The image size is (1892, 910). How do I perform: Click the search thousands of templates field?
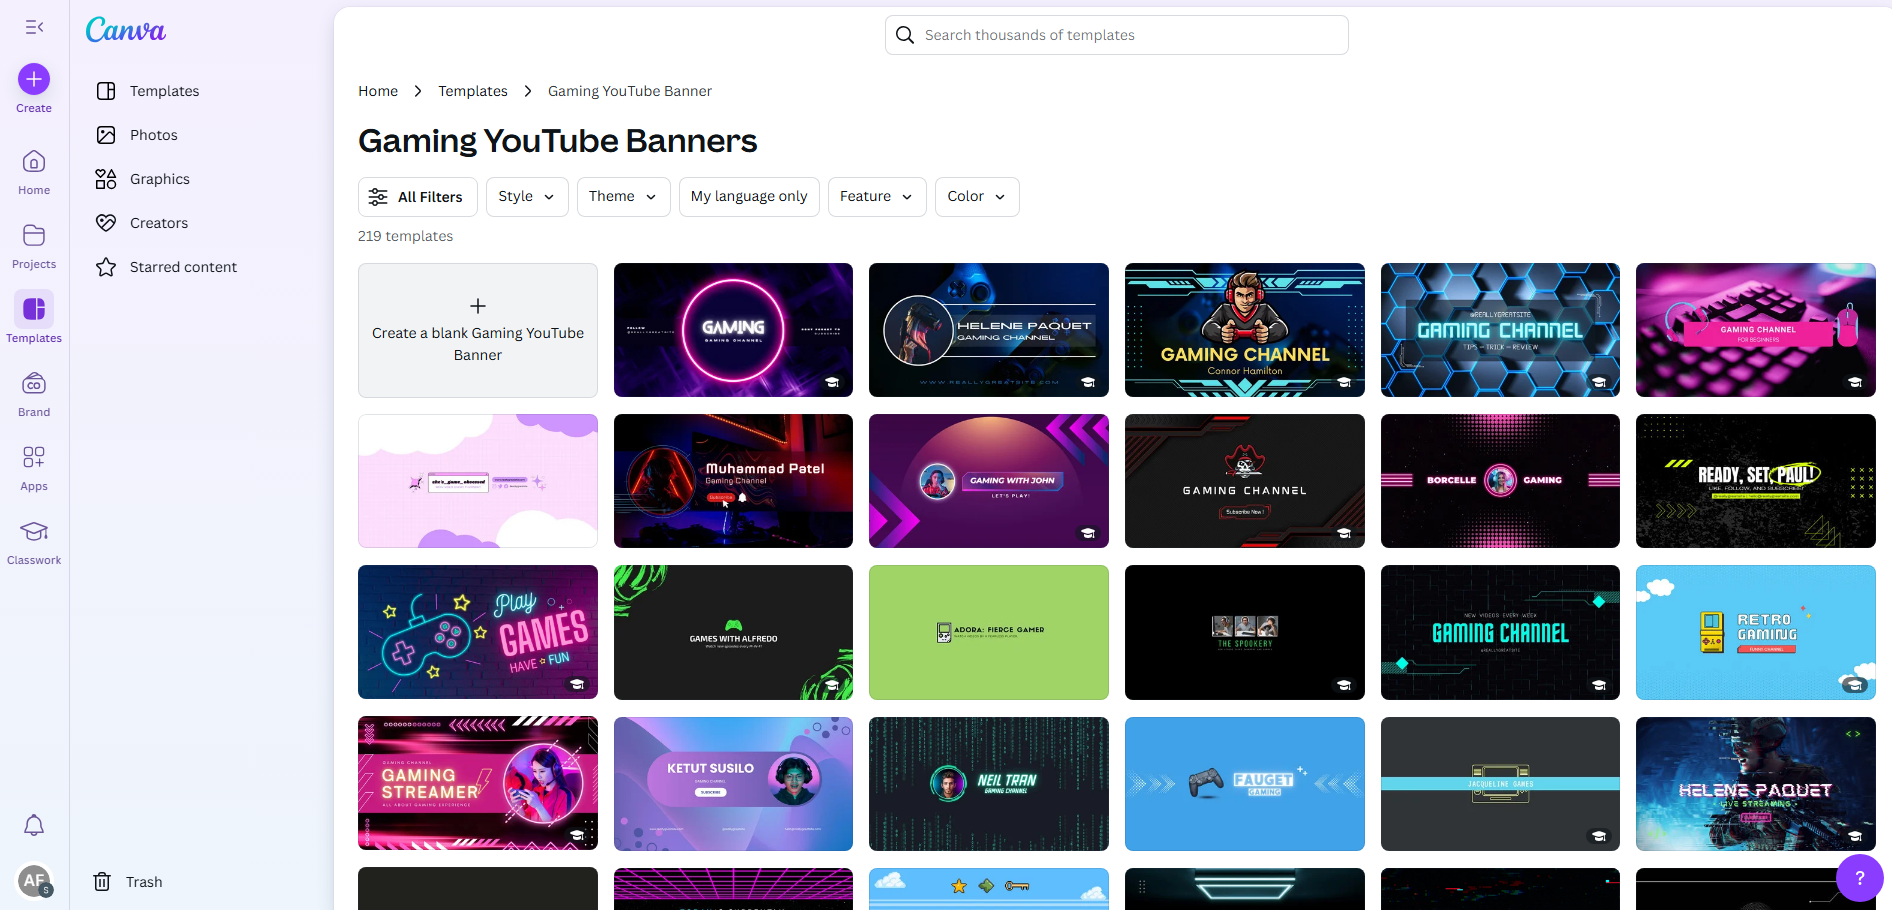pos(1115,34)
